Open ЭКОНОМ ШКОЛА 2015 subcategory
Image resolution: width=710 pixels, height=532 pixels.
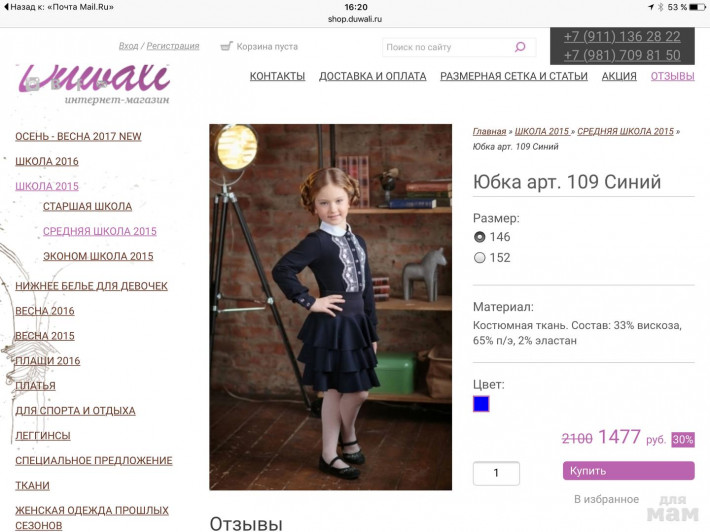click(x=98, y=256)
